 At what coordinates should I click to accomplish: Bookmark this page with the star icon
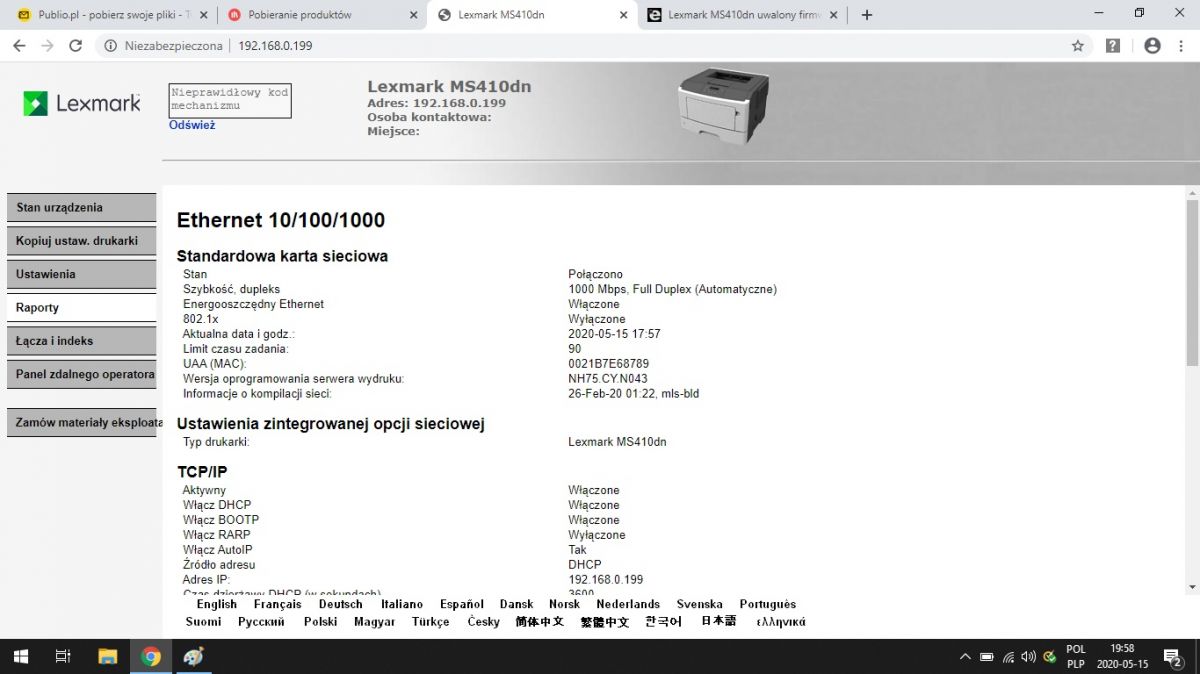click(x=1077, y=46)
